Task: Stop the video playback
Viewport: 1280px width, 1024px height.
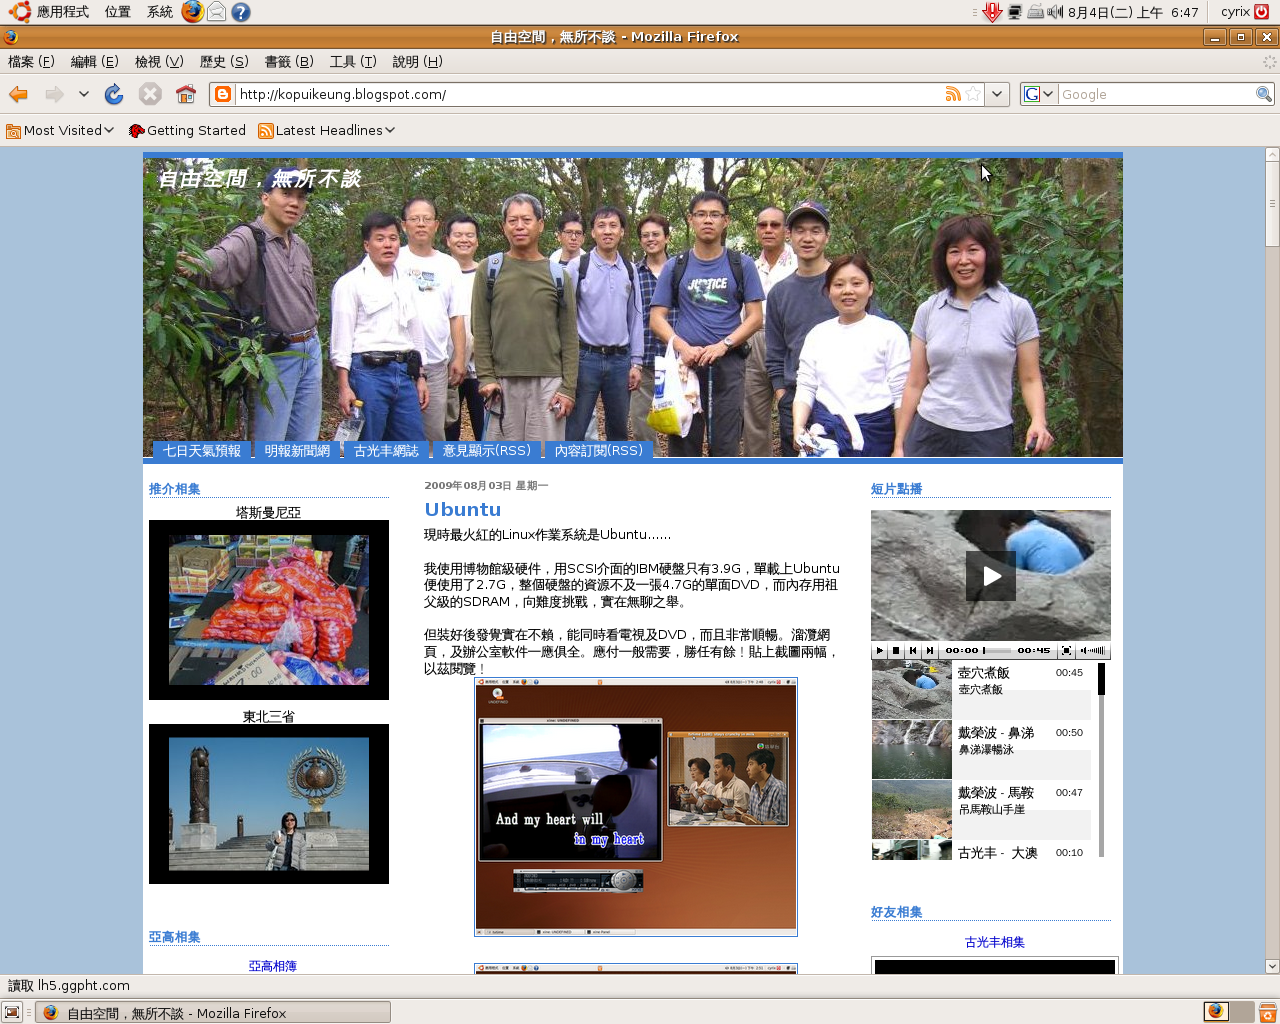Action: click(896, 650)
